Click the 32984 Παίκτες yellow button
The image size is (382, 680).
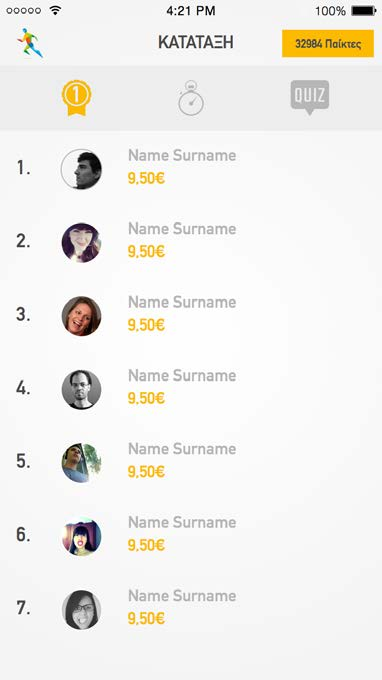(328, 43)
